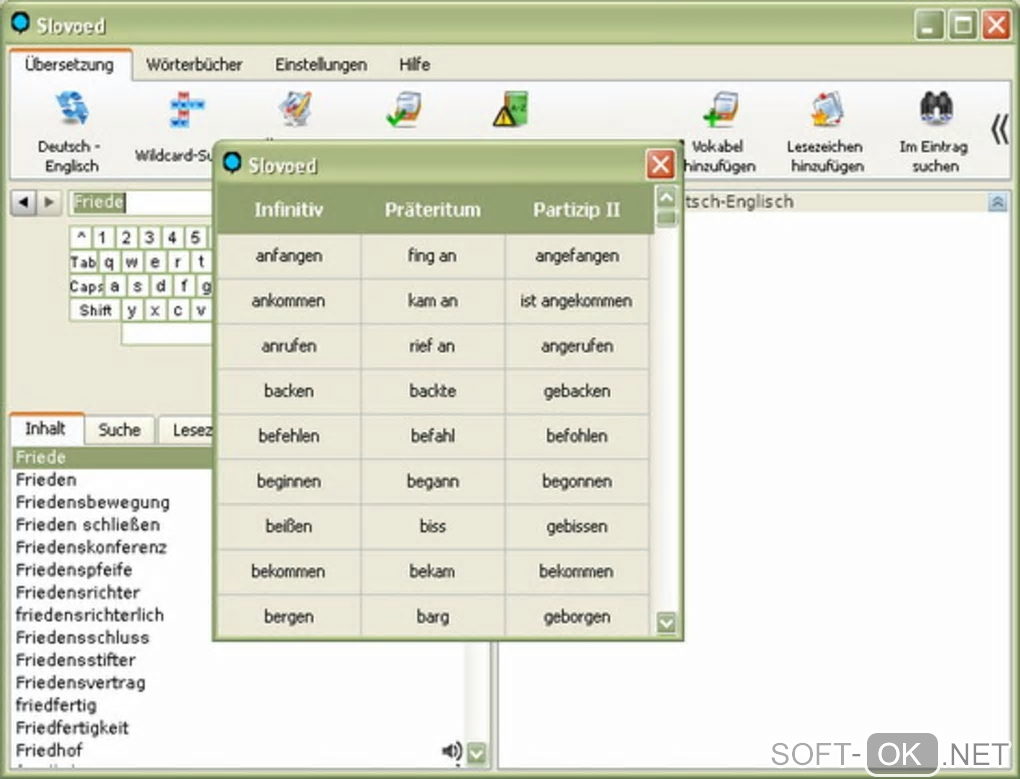Select Friedenskonferenz in the word list
Screen dimensions: 1020x779
pyautogui.click(x=92, y=548)
